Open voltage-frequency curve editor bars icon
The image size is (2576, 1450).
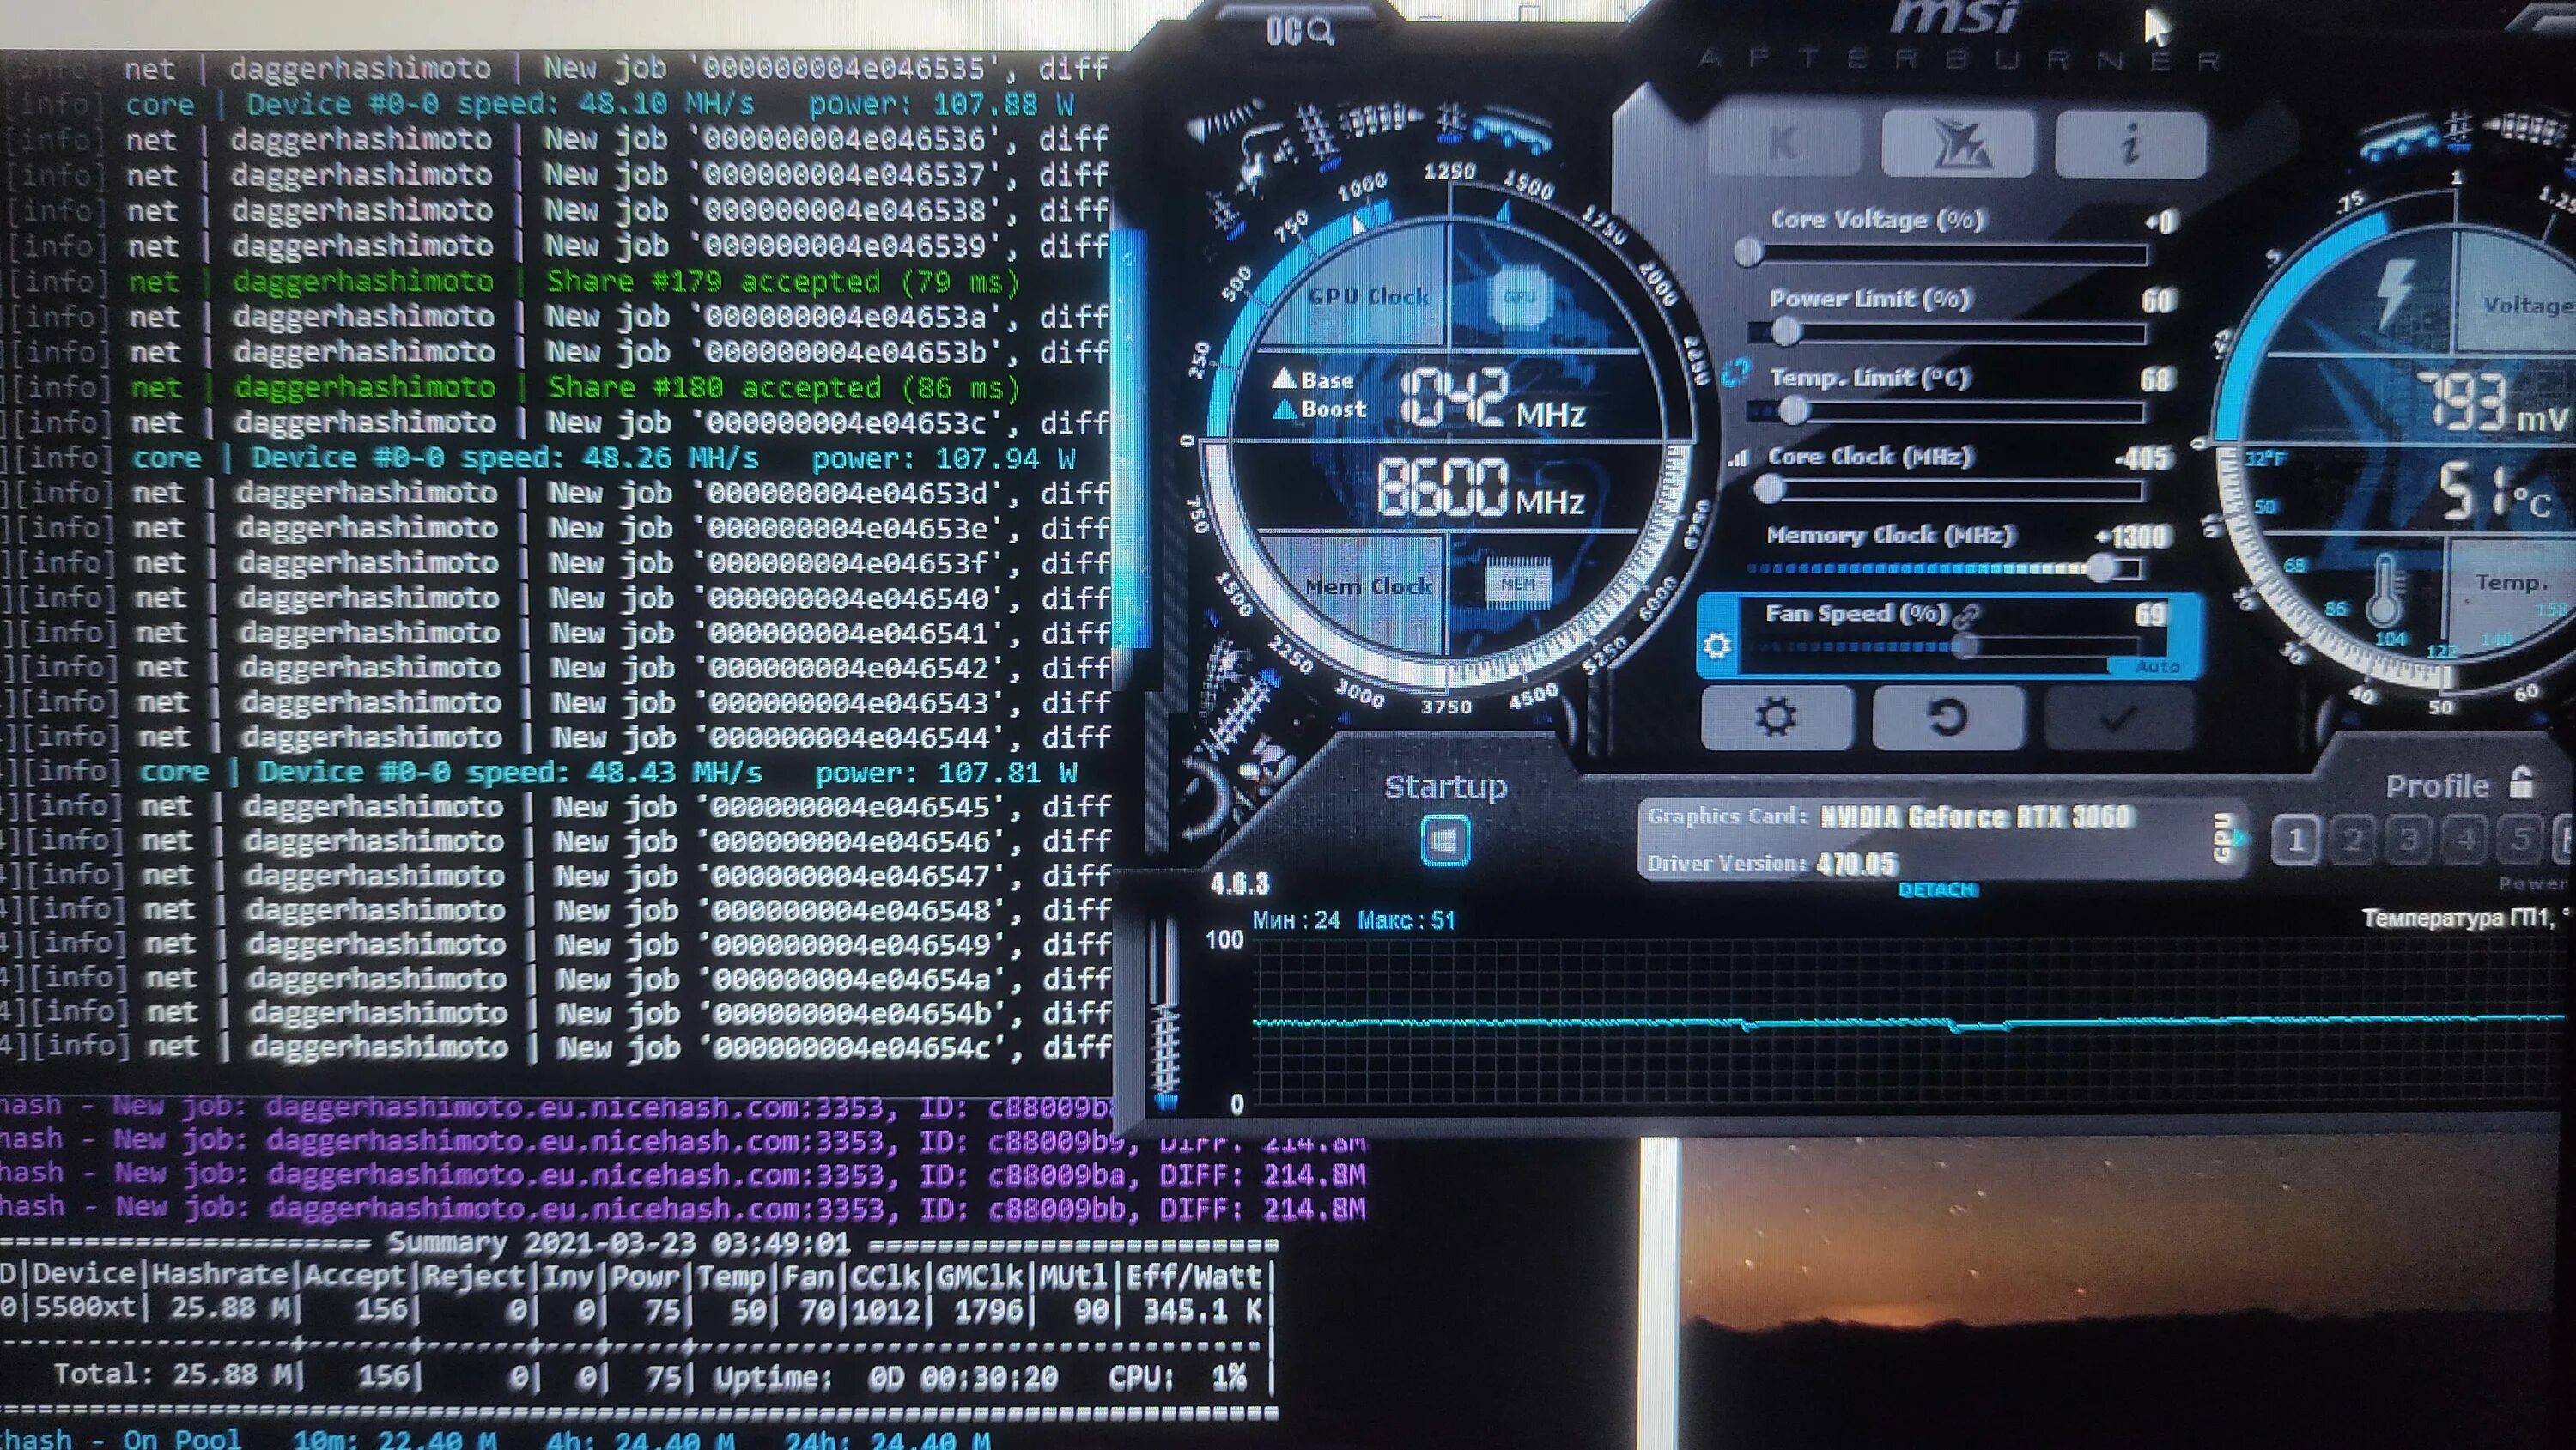[x=1739, y=458]
